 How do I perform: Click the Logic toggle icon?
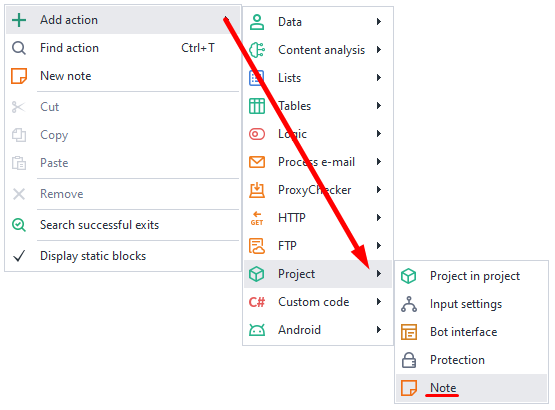pyautogui.click(x=257, y=134)
